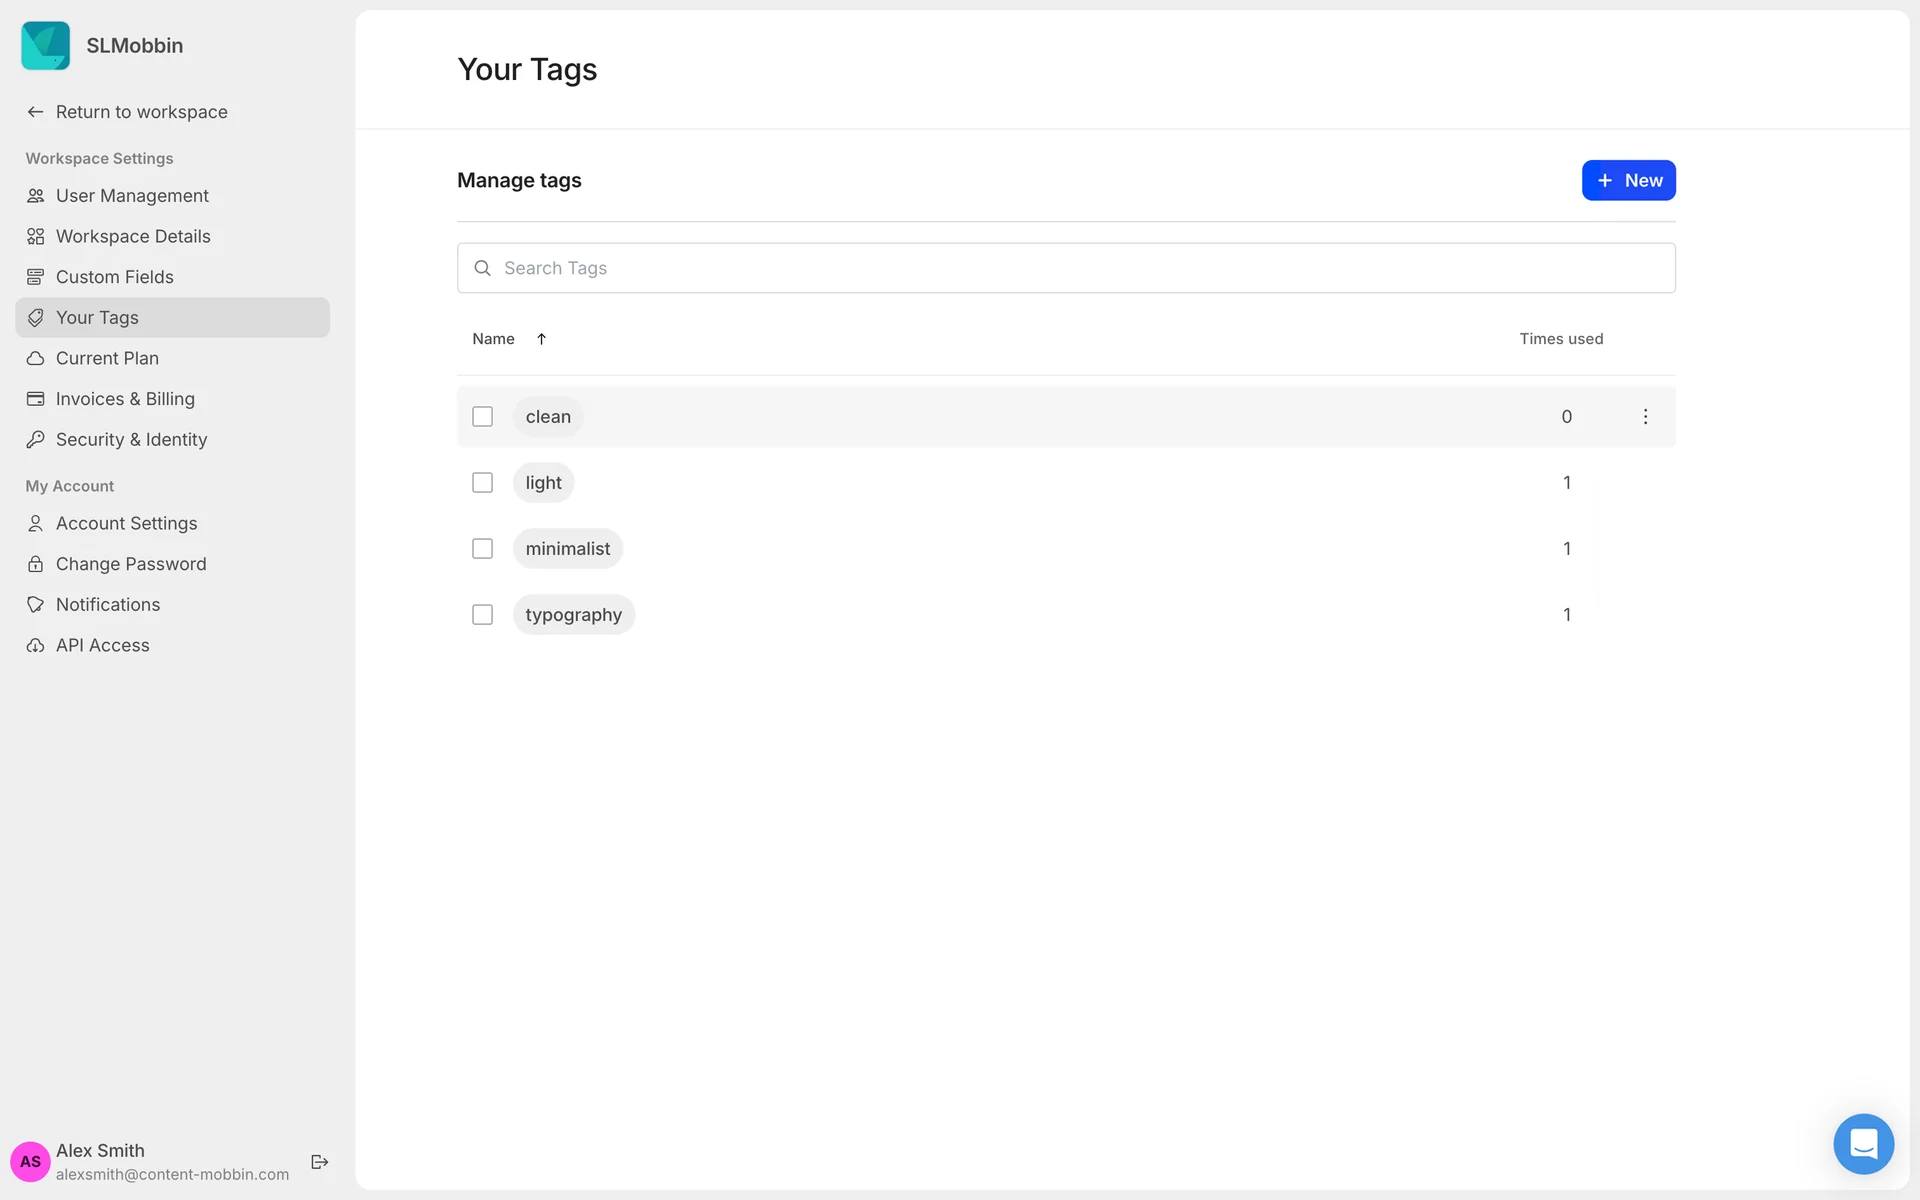The width and height of the screenshot is (1920, 1200).
Task: Sort by Times used column header
Action: (1560, 339)
